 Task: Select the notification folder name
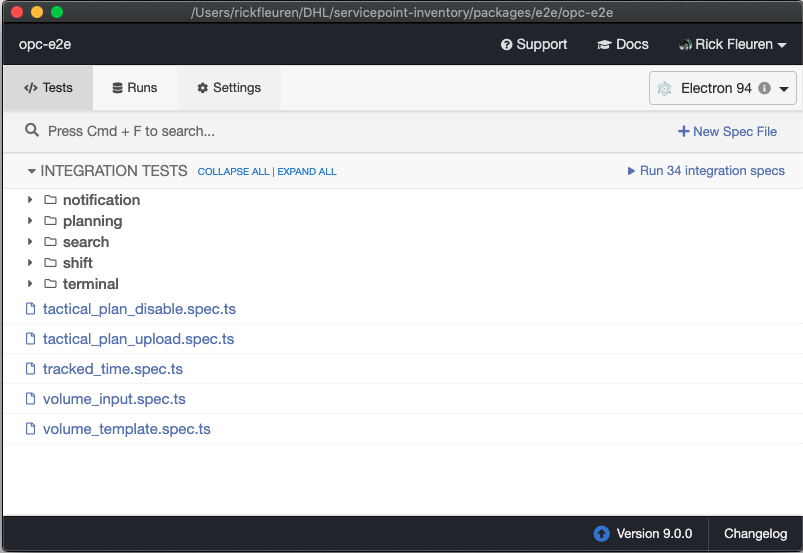(x=101, y=200)
